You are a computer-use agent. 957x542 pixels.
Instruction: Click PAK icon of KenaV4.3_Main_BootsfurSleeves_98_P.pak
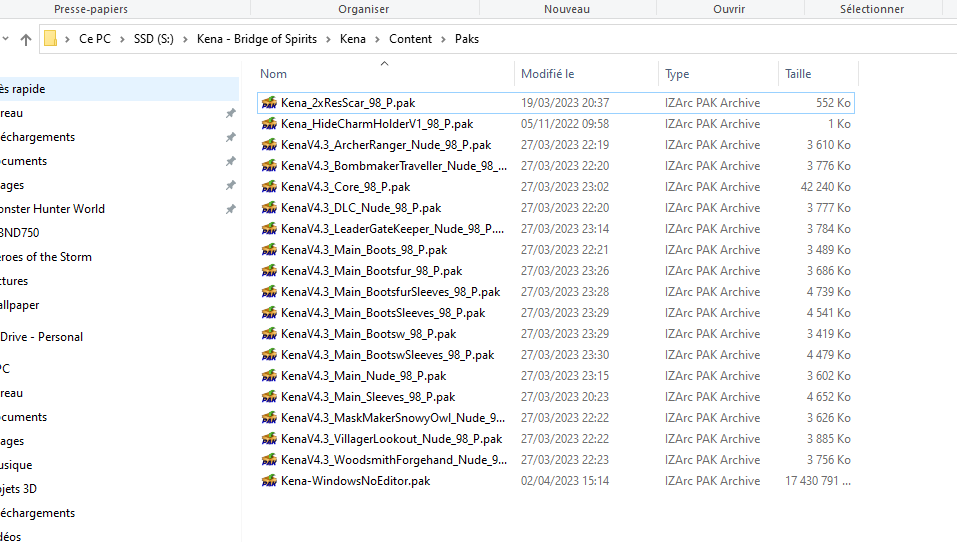pos(269,292)
